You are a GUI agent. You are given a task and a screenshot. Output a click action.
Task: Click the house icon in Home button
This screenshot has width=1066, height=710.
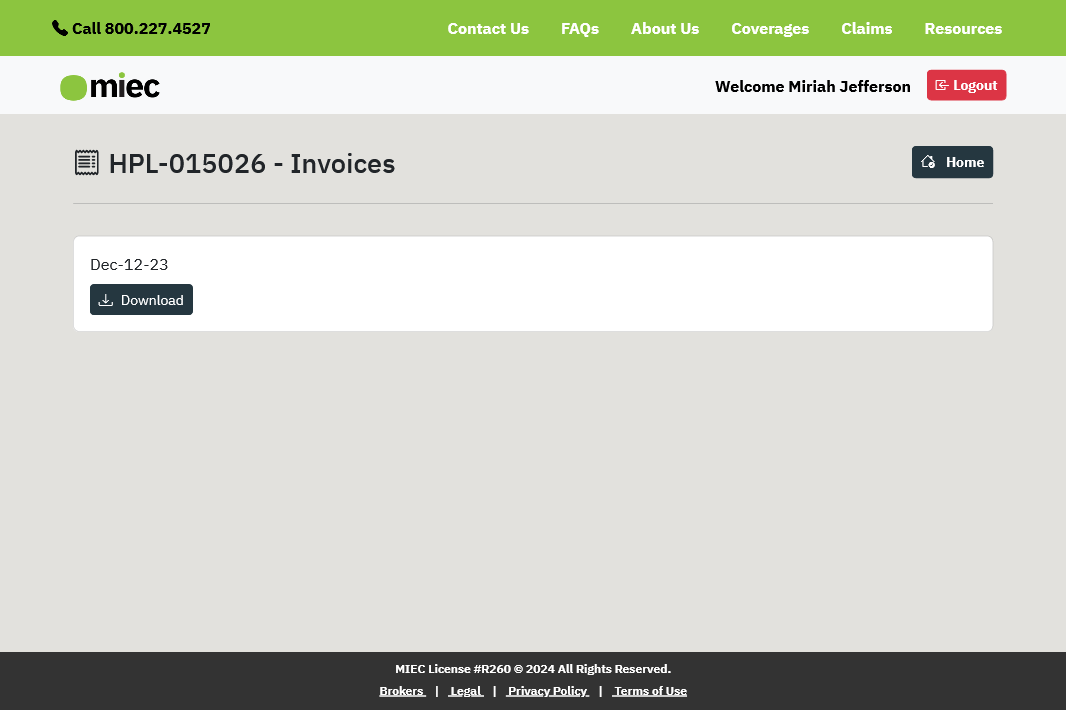pos(928,162)
